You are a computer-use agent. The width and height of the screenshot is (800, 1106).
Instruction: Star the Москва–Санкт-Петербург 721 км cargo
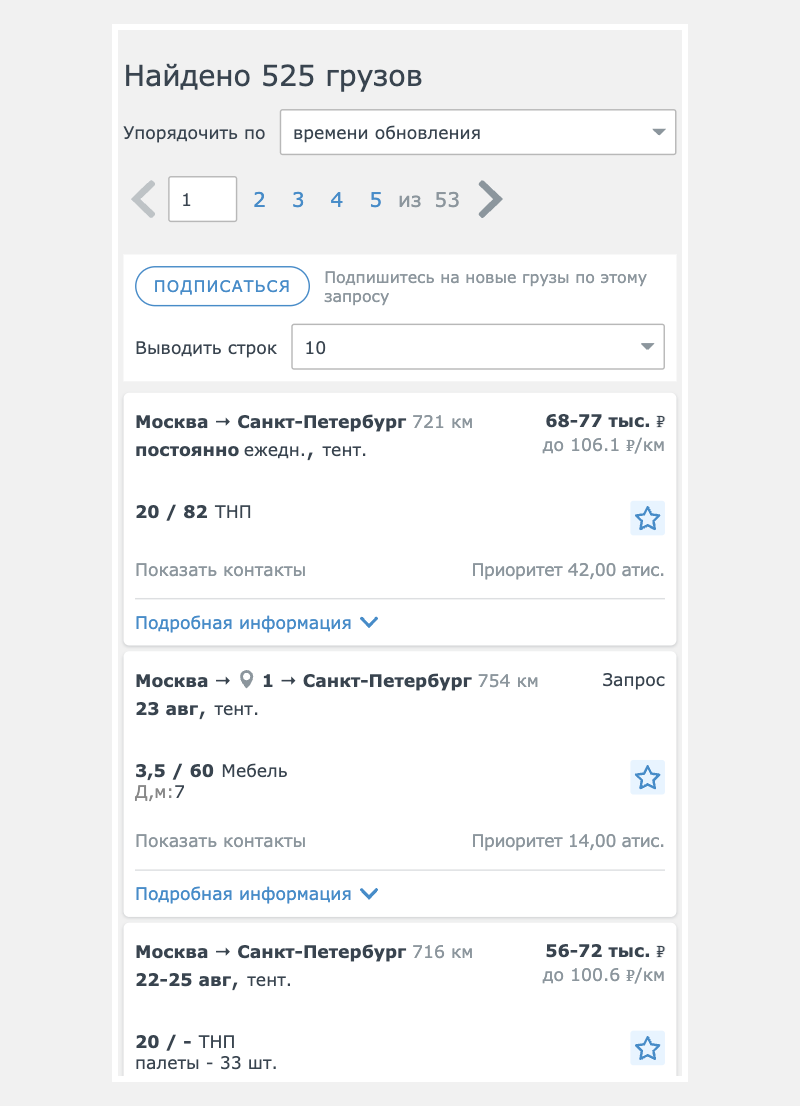(648, 519)
